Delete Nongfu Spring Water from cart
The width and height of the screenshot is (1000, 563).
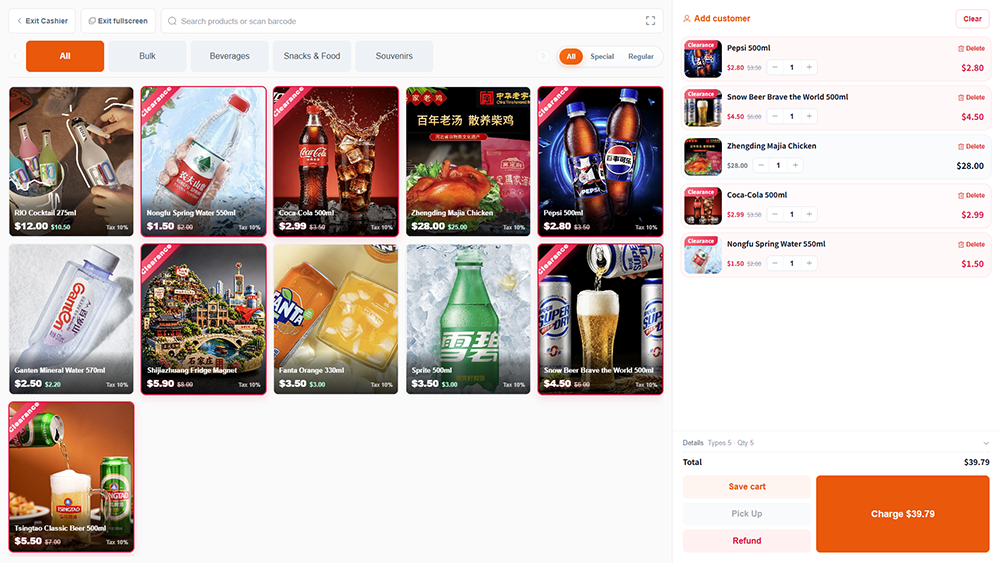coord(971,244)
